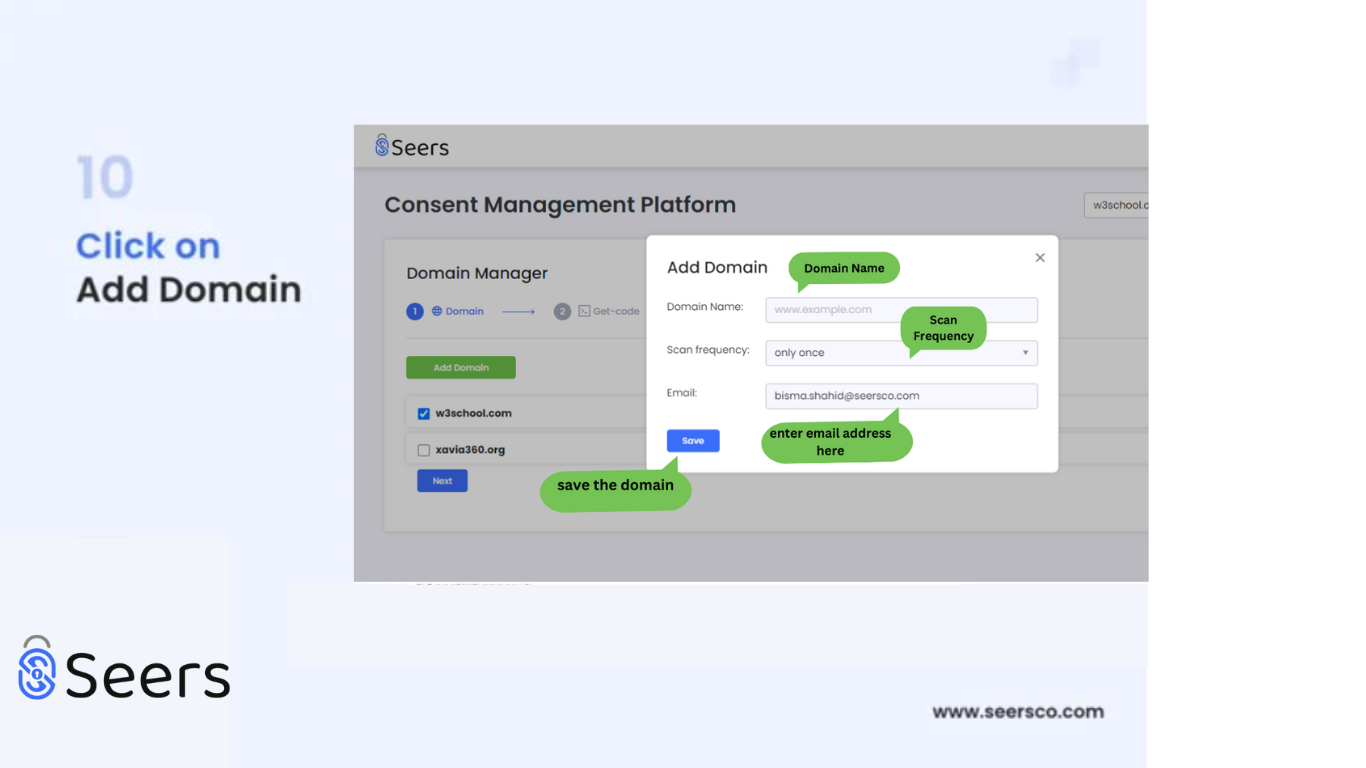Open the Scan frequency dropdown

pyautogui.click(x=901, y=353)
